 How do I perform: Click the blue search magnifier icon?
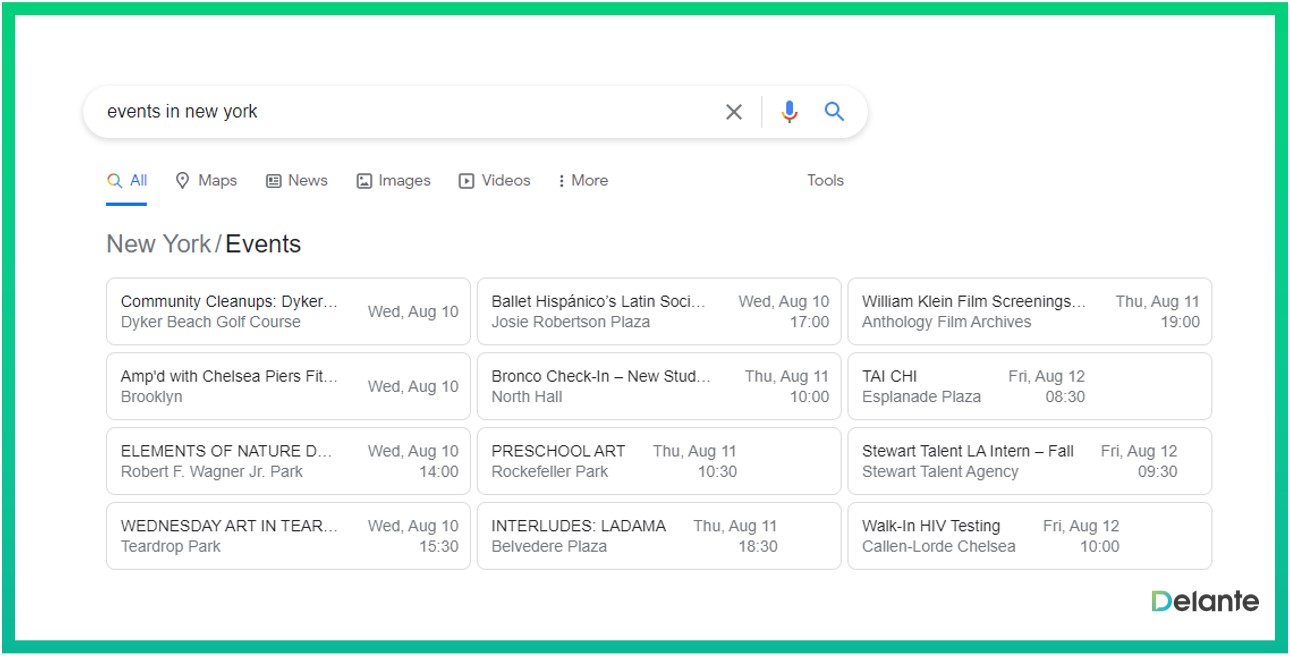click(x=834, y=112)
